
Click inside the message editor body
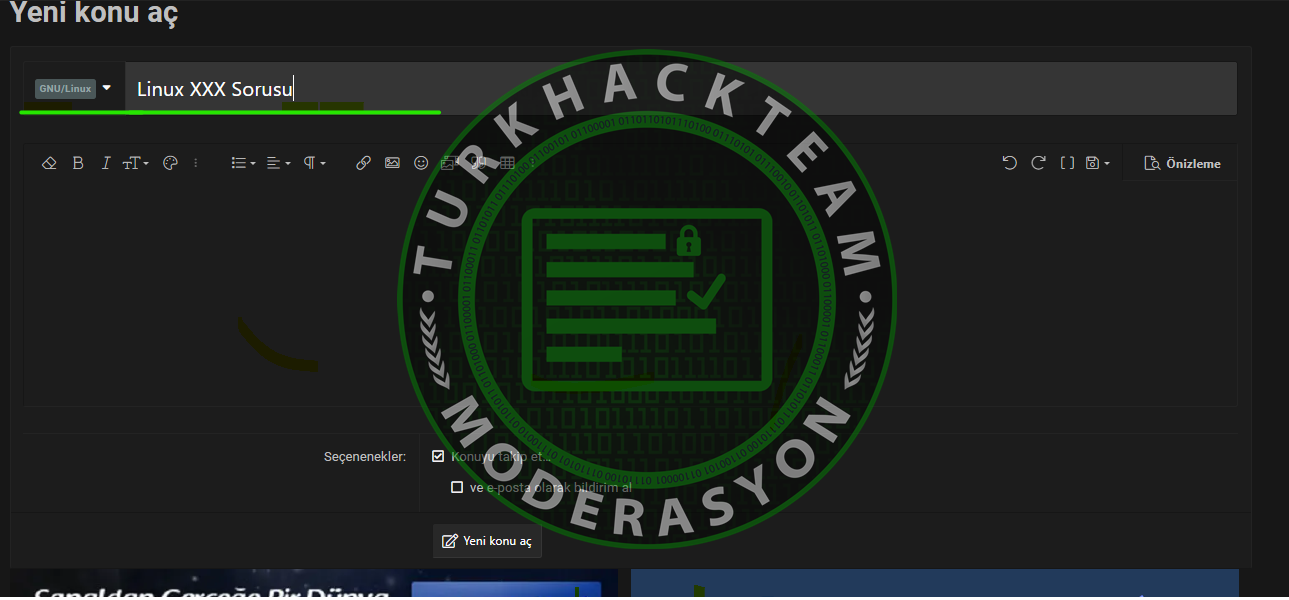pyautogui.click(x=630, y=293)
